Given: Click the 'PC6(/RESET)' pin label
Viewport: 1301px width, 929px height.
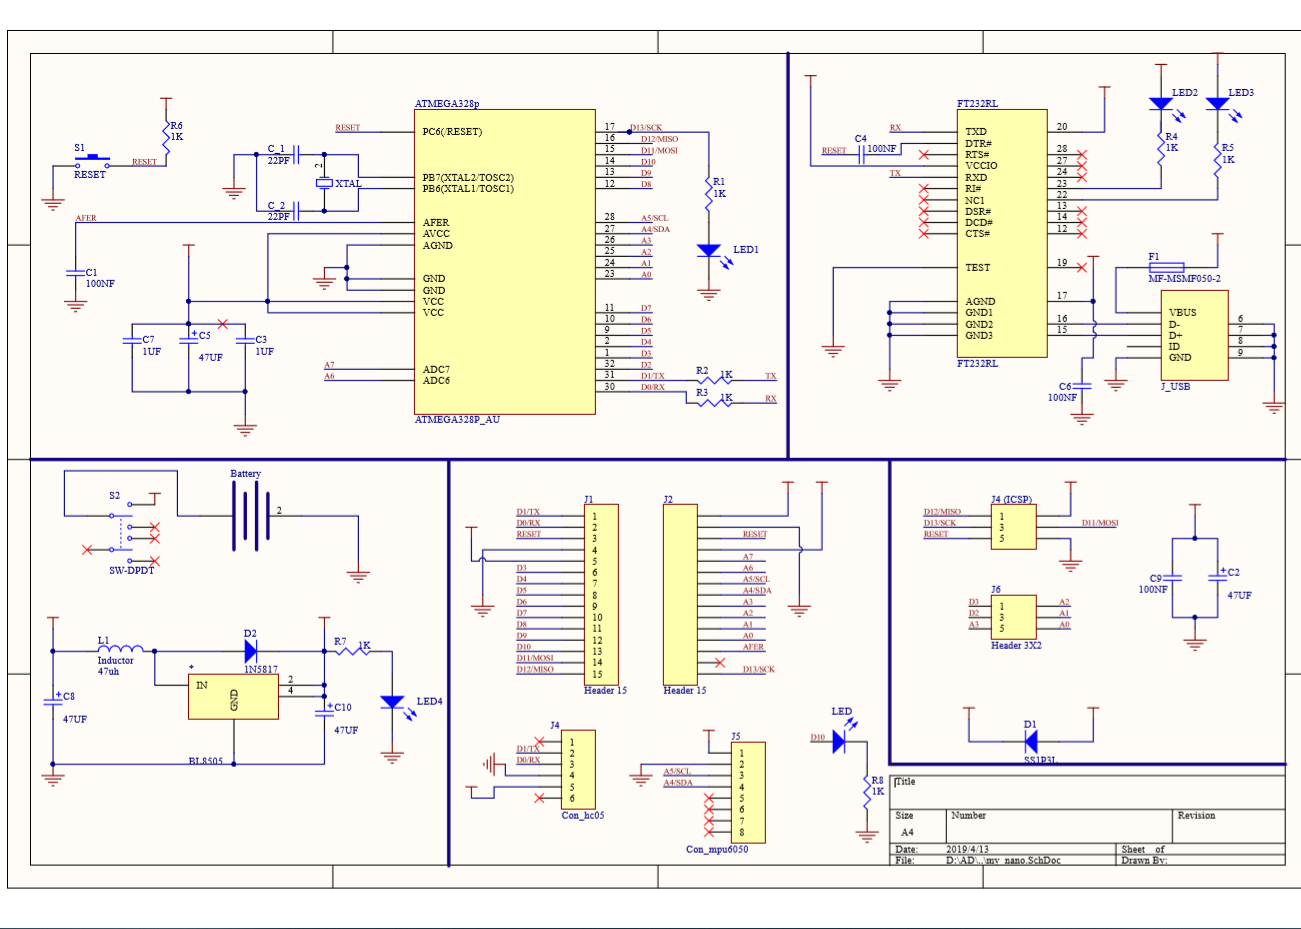Looking at the screenshot, I should (x=452, y=132).
